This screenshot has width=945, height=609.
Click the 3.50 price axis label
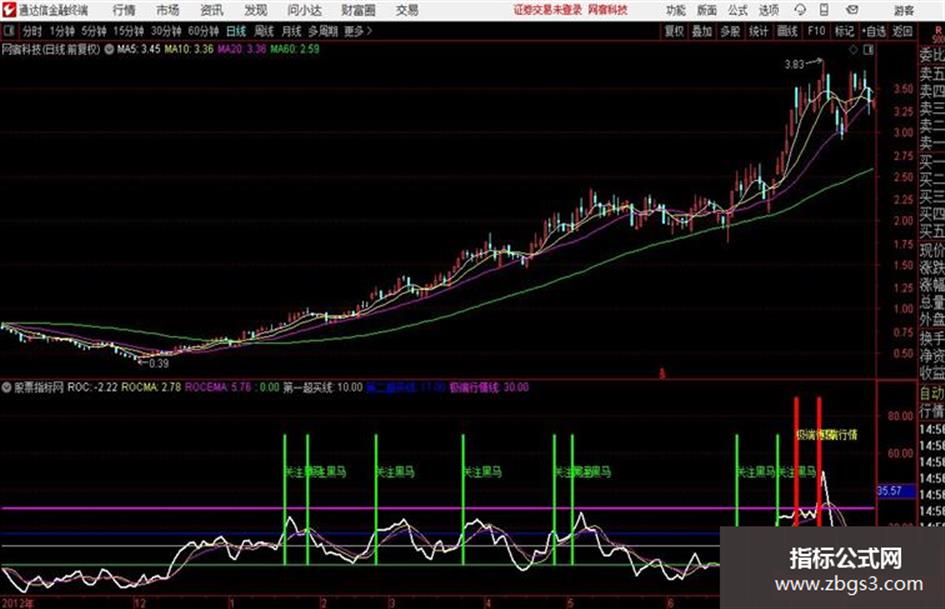point(903,89)
